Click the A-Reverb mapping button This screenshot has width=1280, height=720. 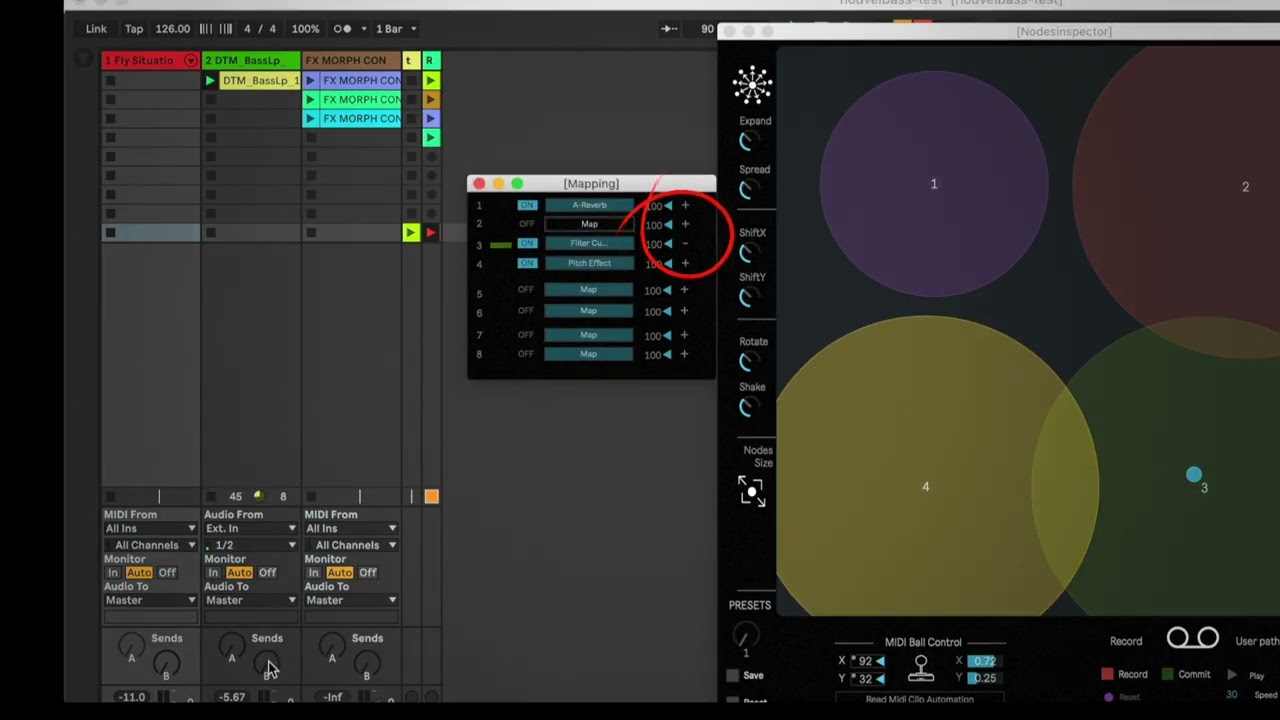[x=589, y=205]
